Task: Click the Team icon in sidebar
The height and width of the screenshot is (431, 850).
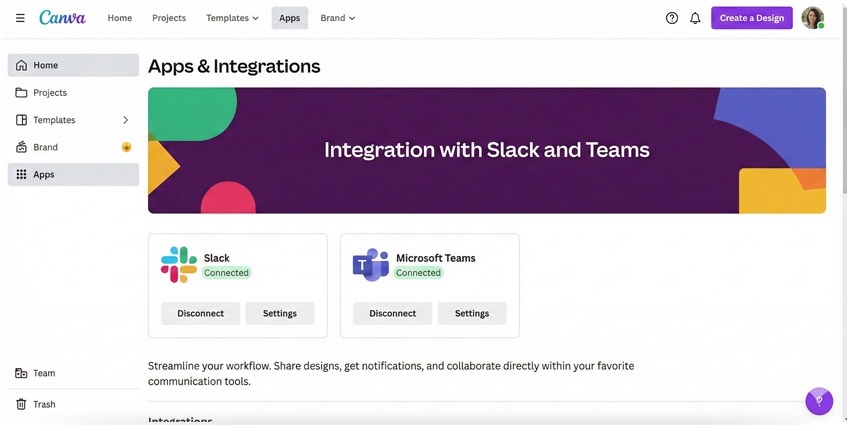Action: tap(21, 373)
